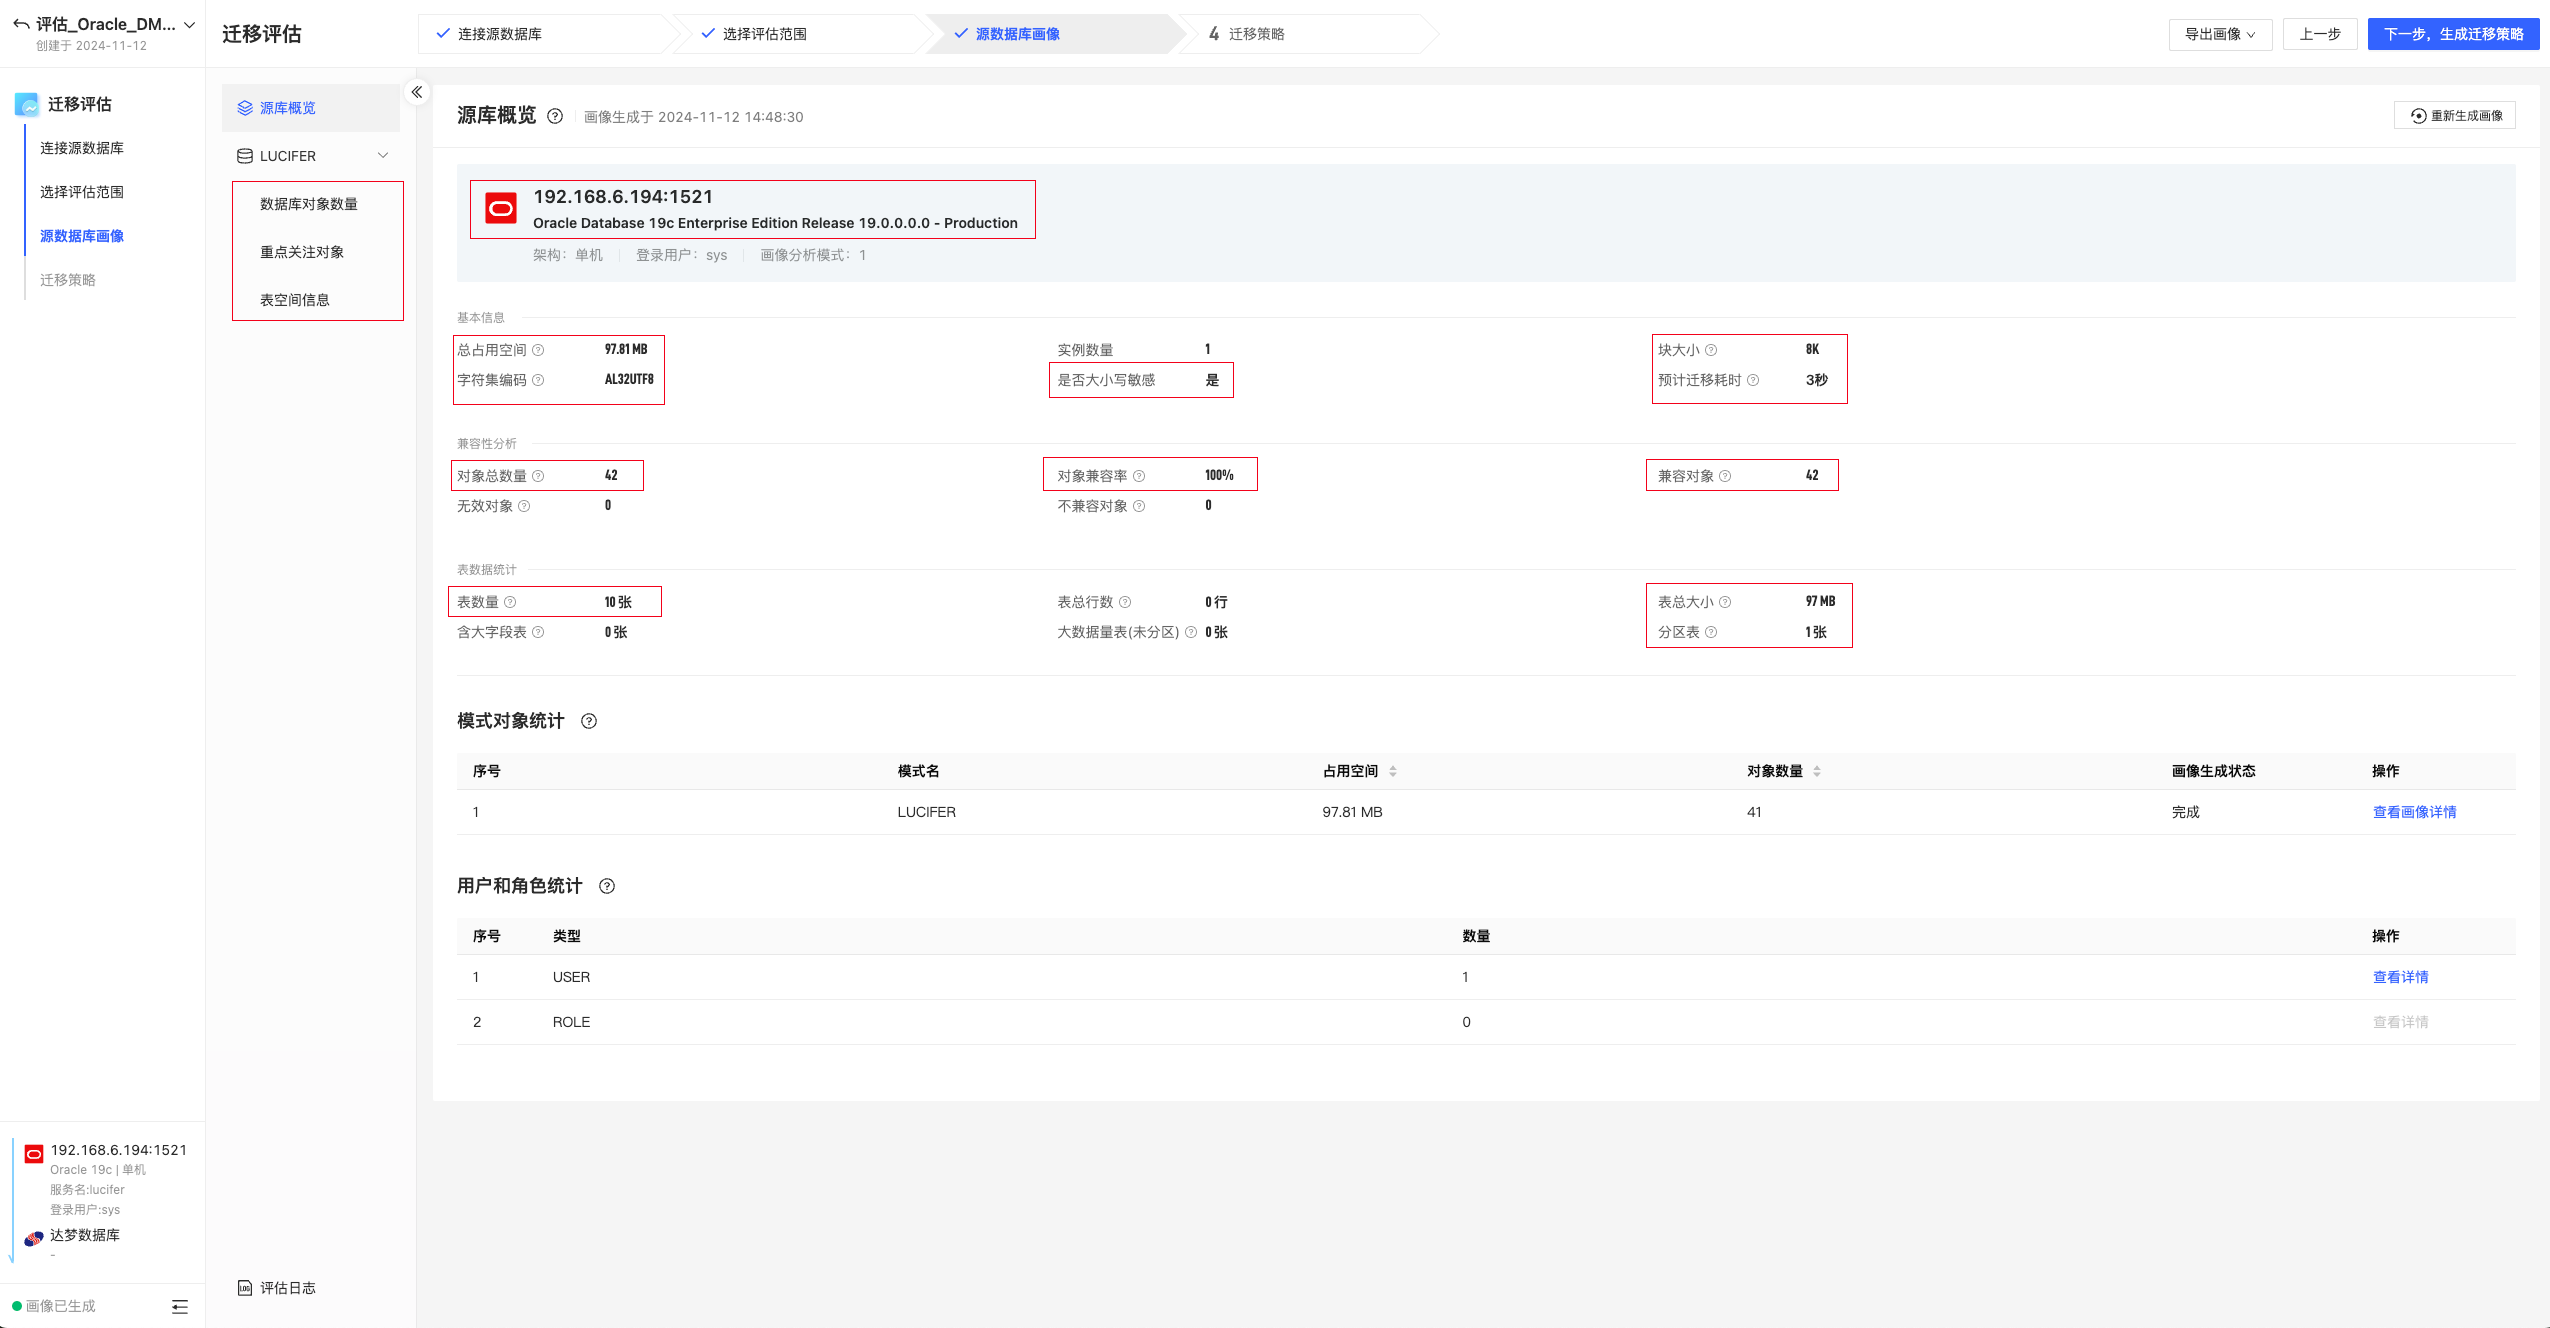Sort table by 占用空间 column
This screenshot has height=1328, width=2550.
click(1393, 771)
